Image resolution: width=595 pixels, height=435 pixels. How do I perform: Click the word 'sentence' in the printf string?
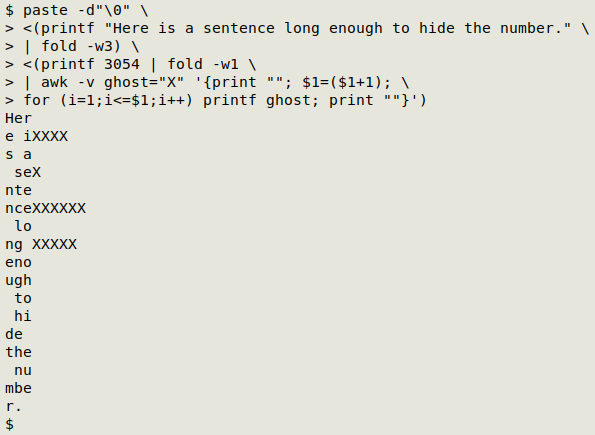[239, 28]
